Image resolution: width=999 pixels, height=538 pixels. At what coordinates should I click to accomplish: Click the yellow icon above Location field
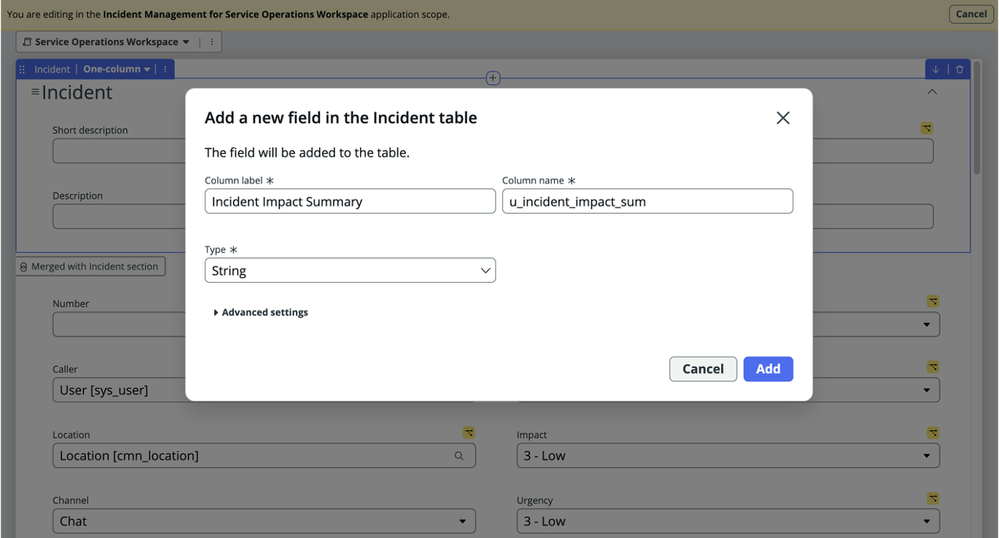point(469,433)
